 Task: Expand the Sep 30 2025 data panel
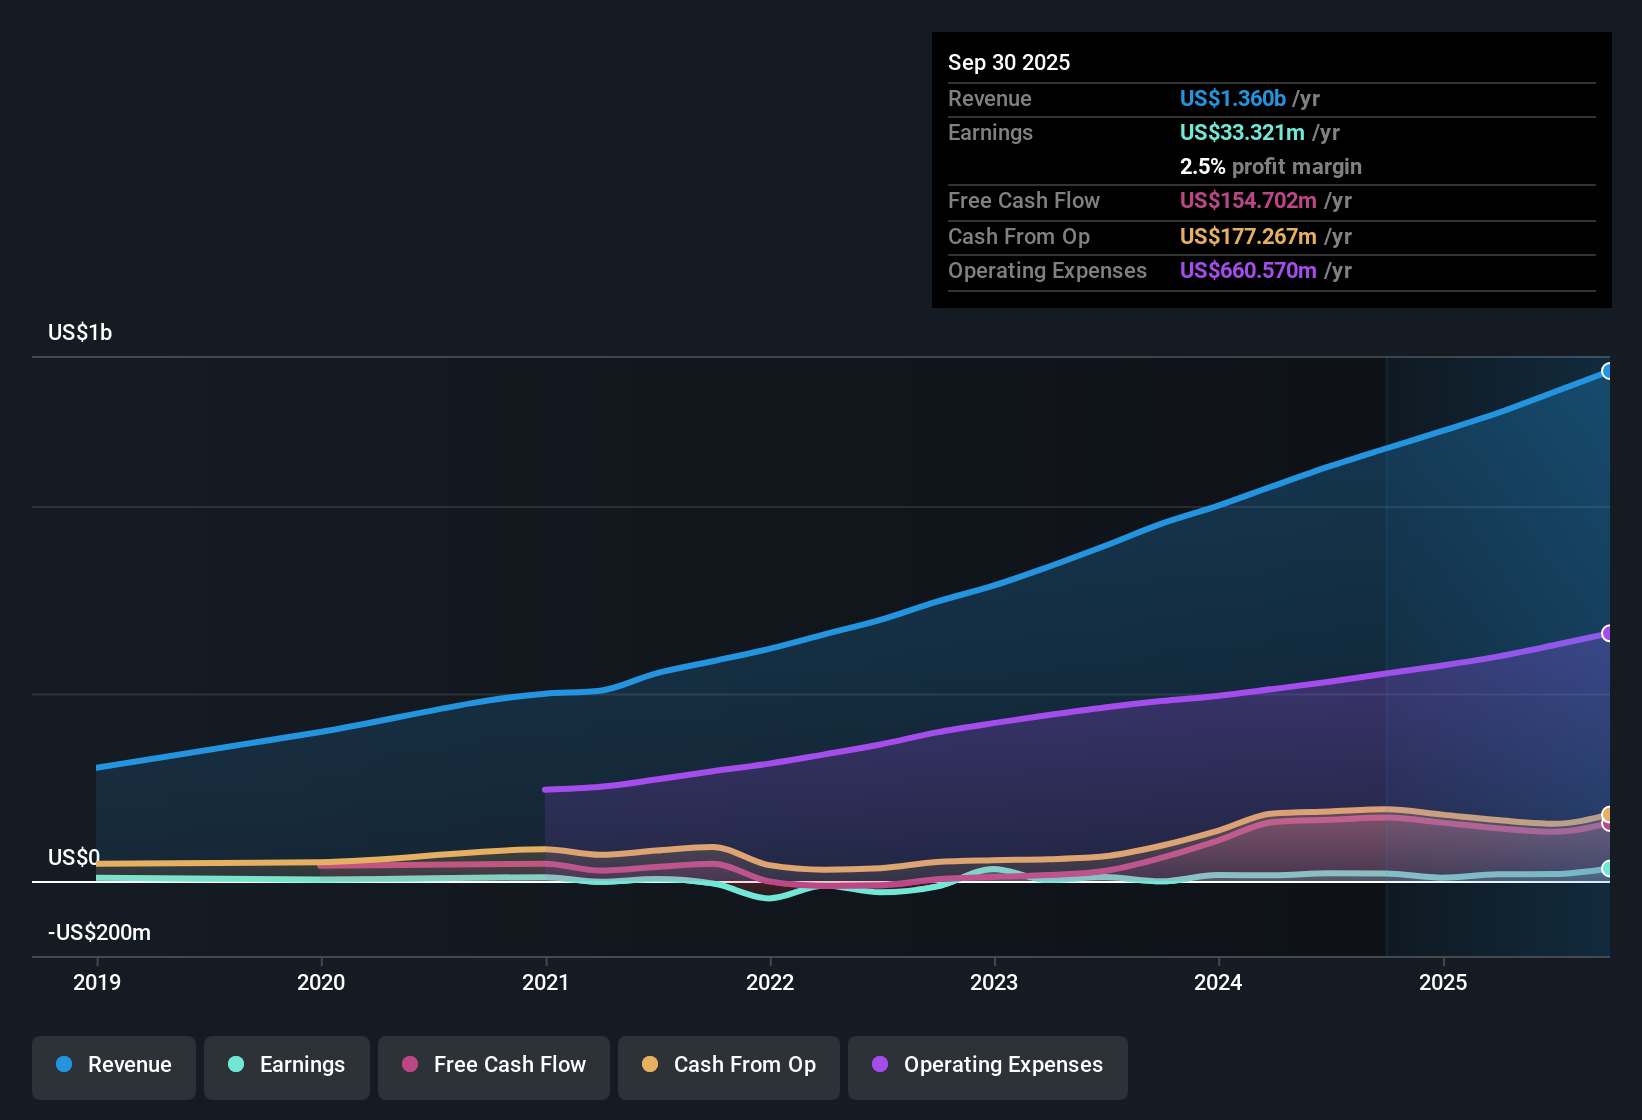pyautogui.click(x=1009, y=62)
